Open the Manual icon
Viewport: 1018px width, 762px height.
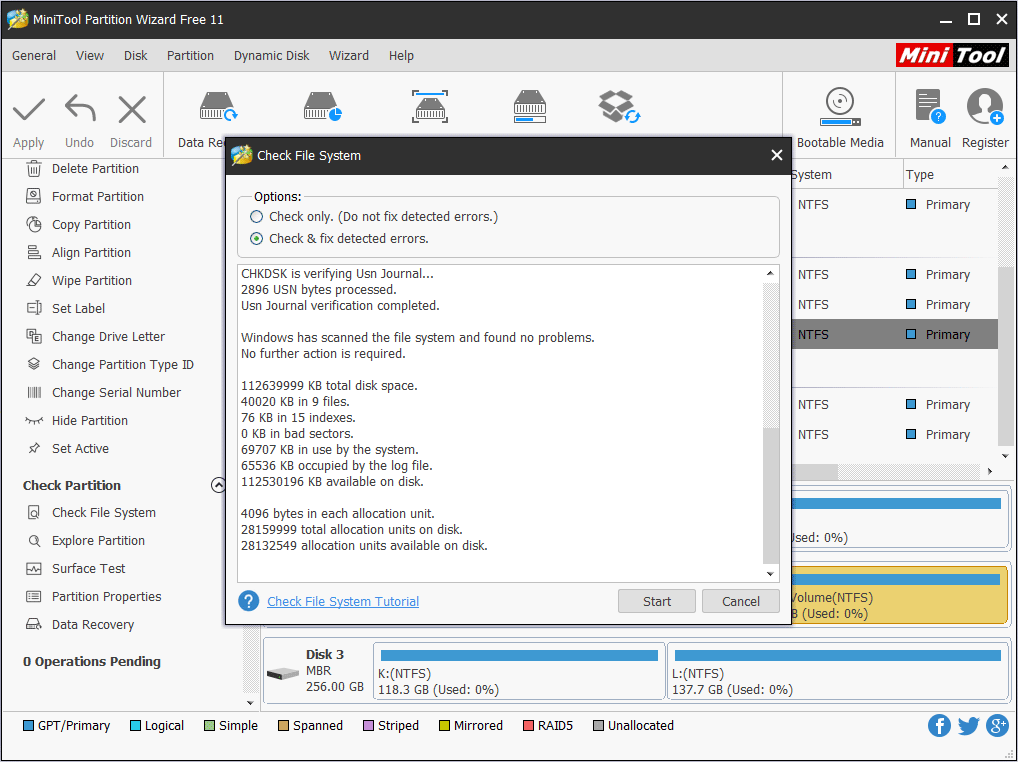[x=930, y=107]
